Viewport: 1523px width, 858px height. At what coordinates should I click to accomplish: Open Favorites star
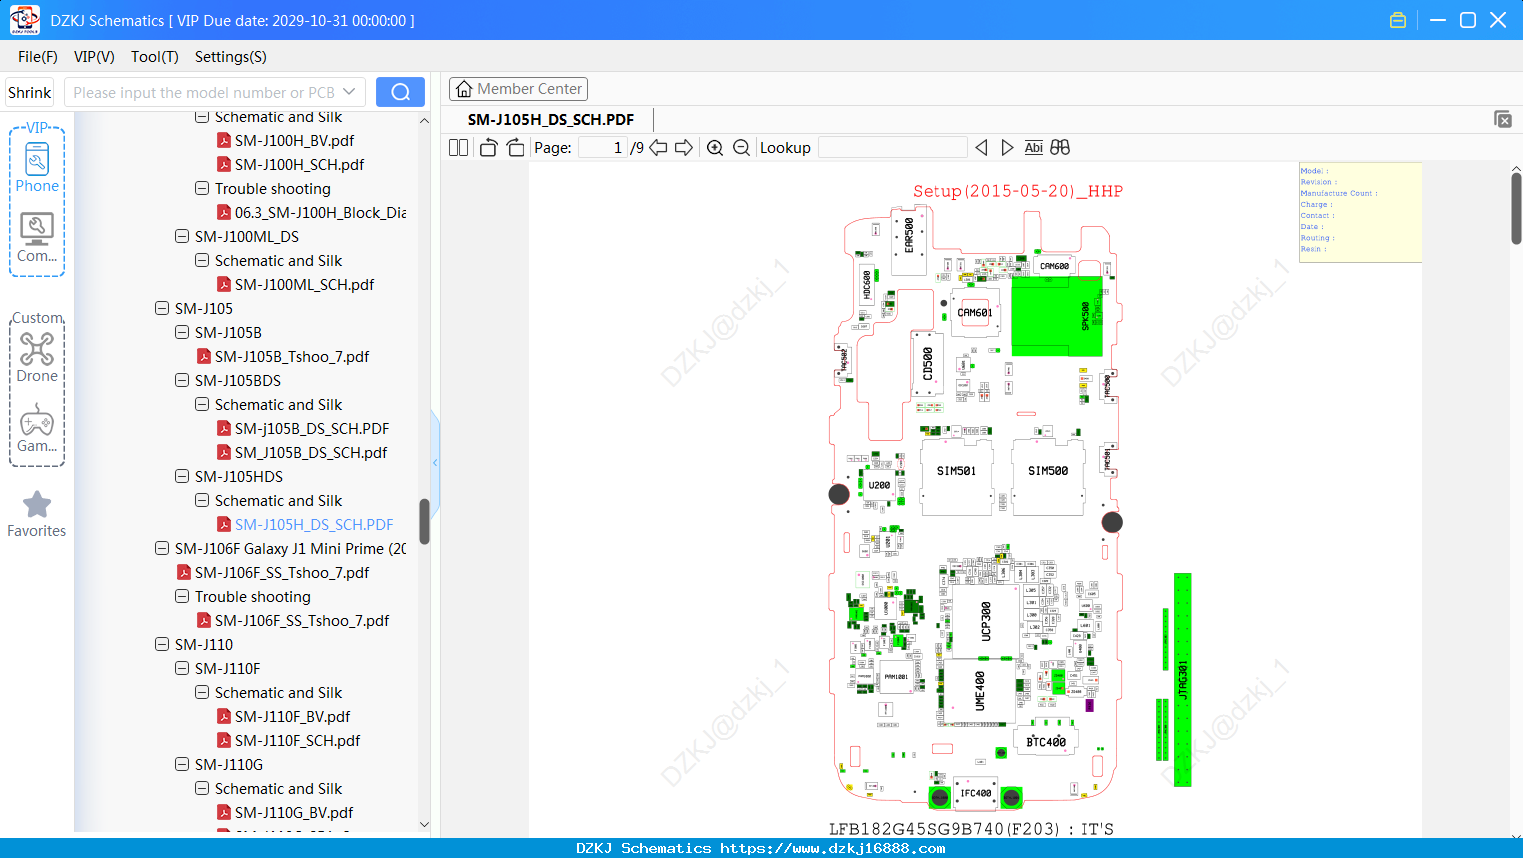point(37,514)
